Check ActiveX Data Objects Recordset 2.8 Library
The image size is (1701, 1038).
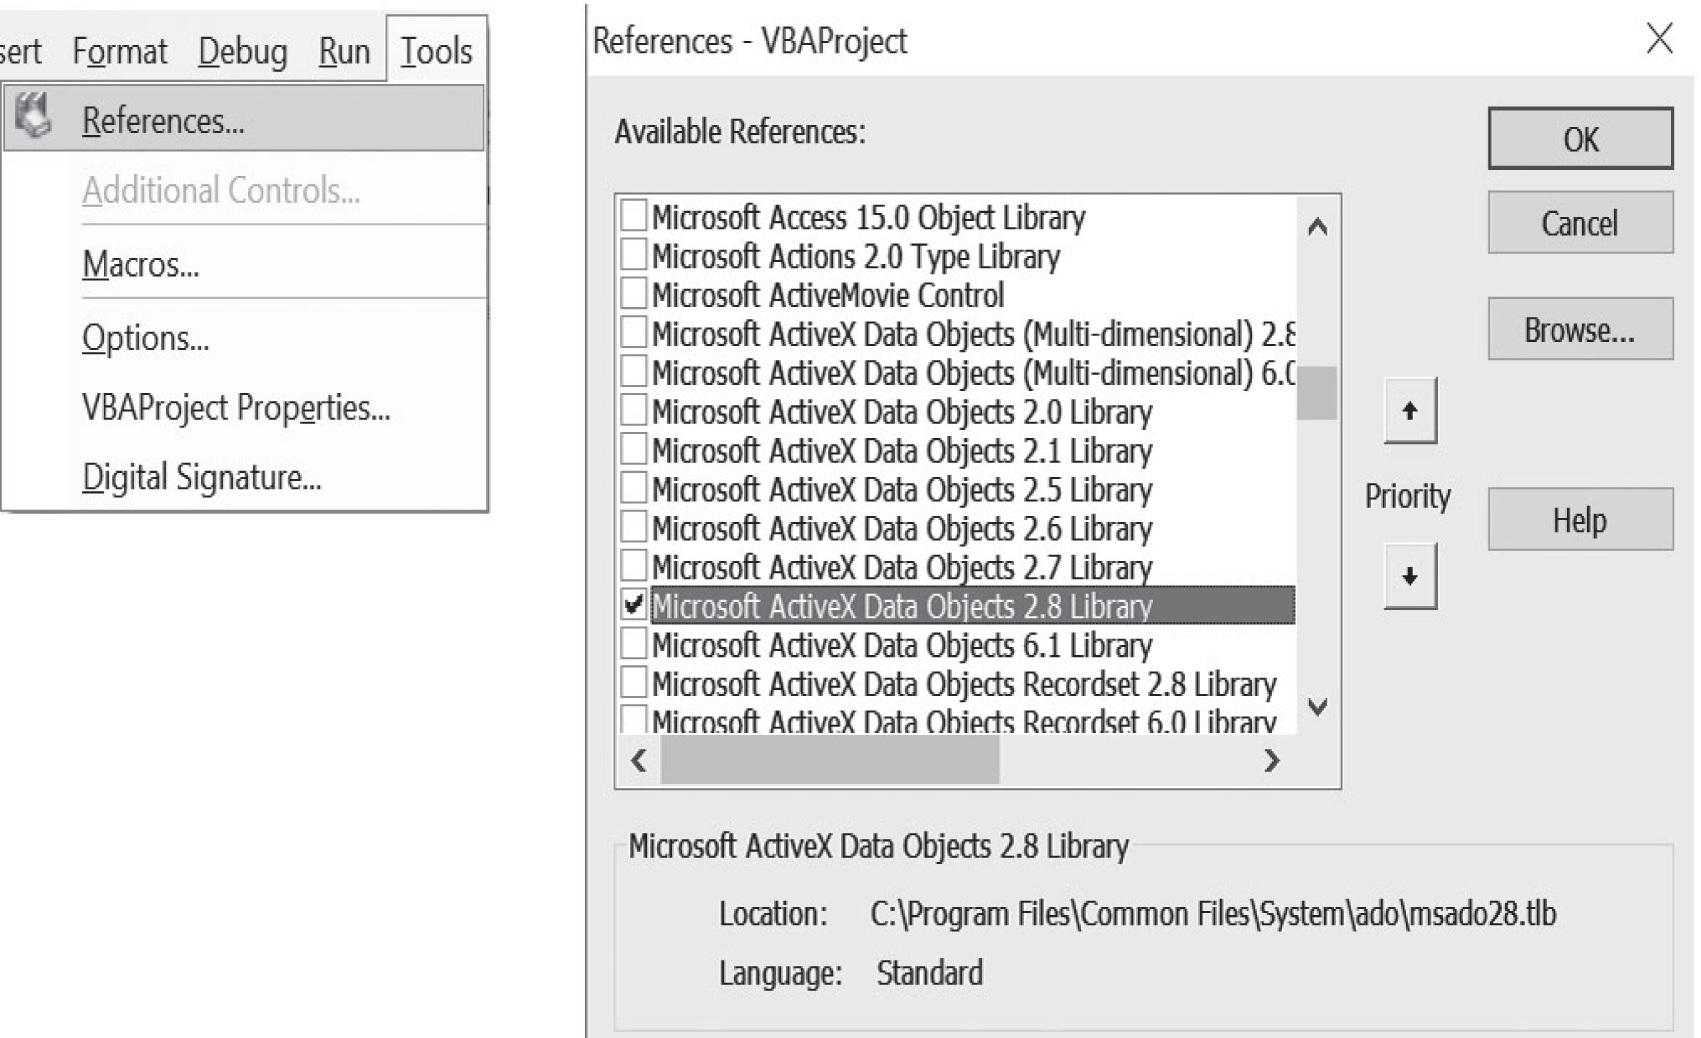[633, 682]
